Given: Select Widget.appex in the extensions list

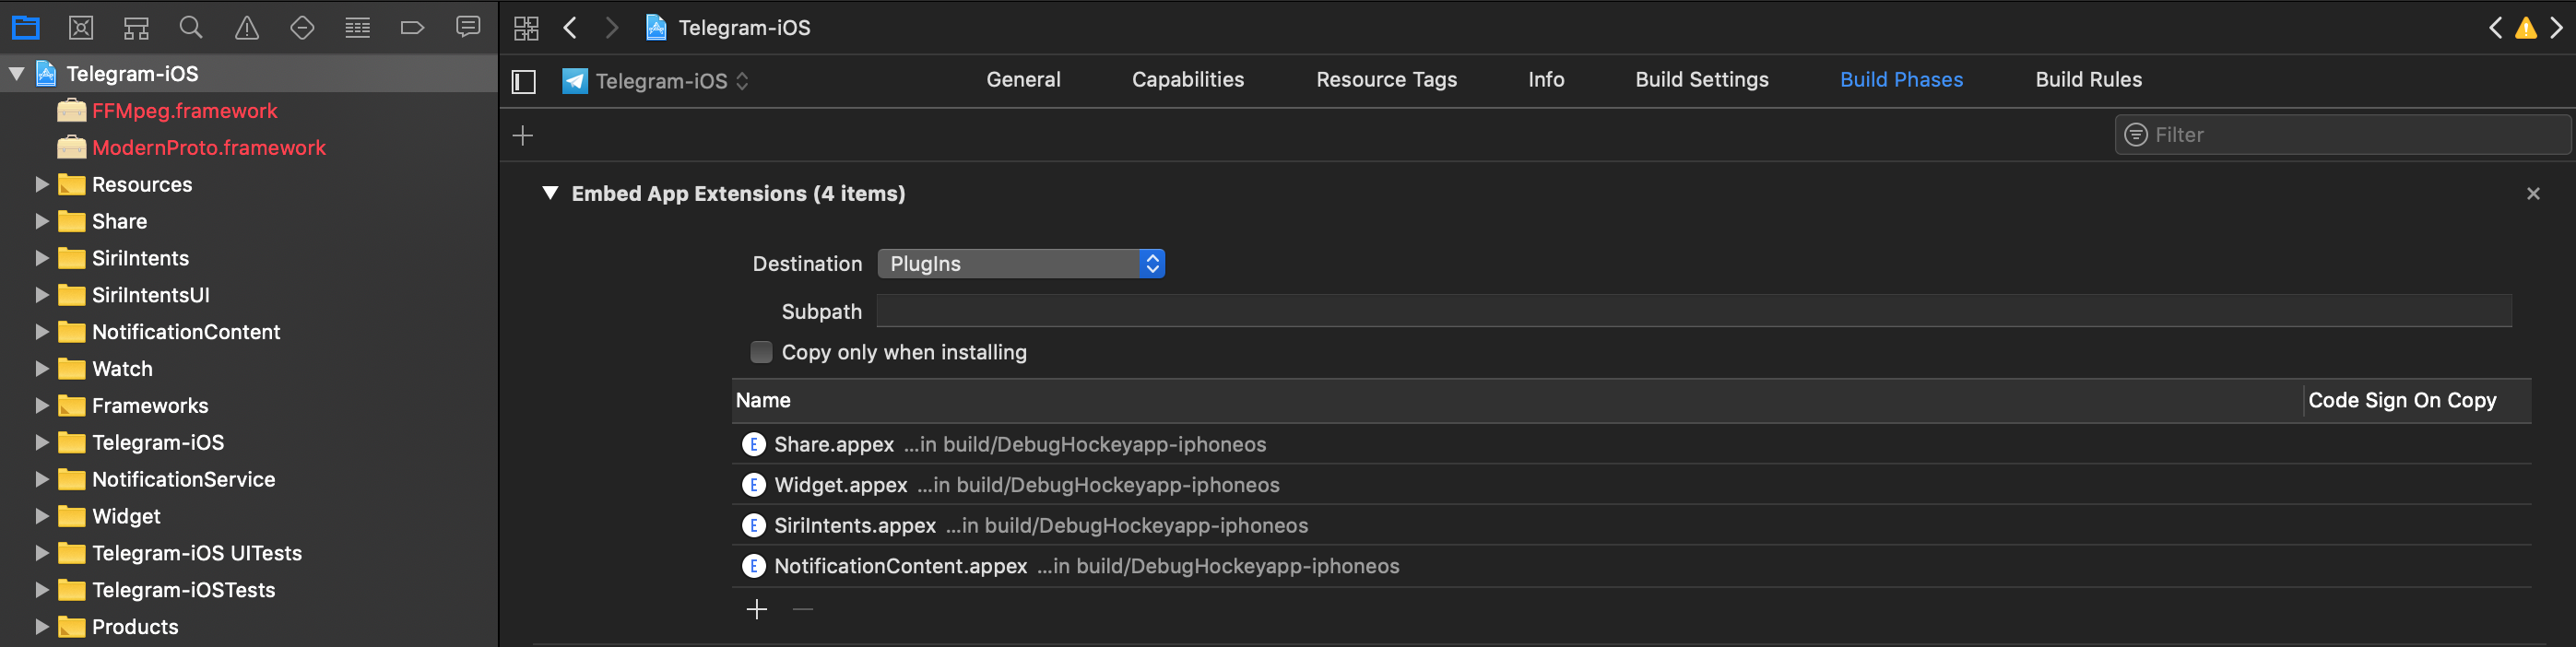Looking at the screenshot, I should [x=840, y=485].
